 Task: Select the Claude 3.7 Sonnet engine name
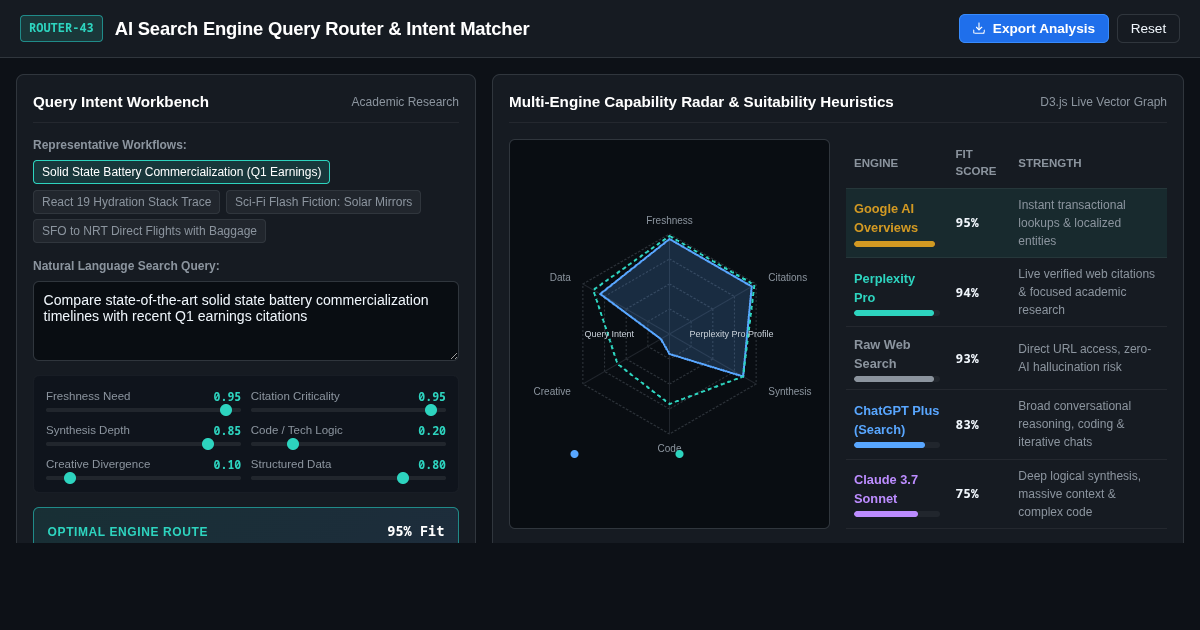(886, 489)
